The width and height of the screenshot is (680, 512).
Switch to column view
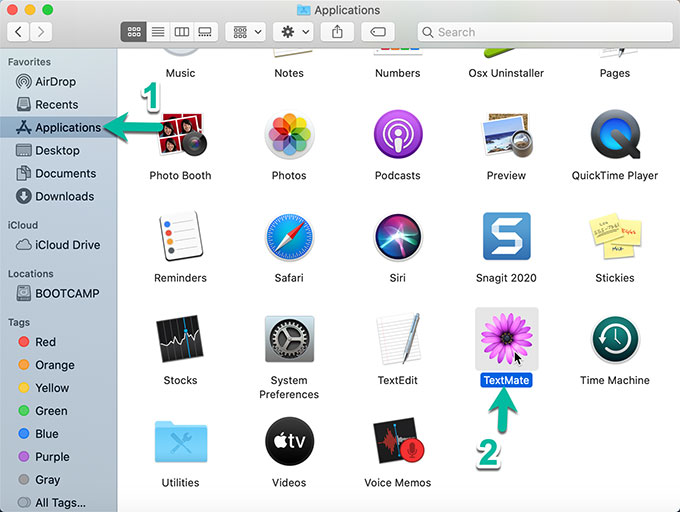pyautogui.click(x=181, y=32)
